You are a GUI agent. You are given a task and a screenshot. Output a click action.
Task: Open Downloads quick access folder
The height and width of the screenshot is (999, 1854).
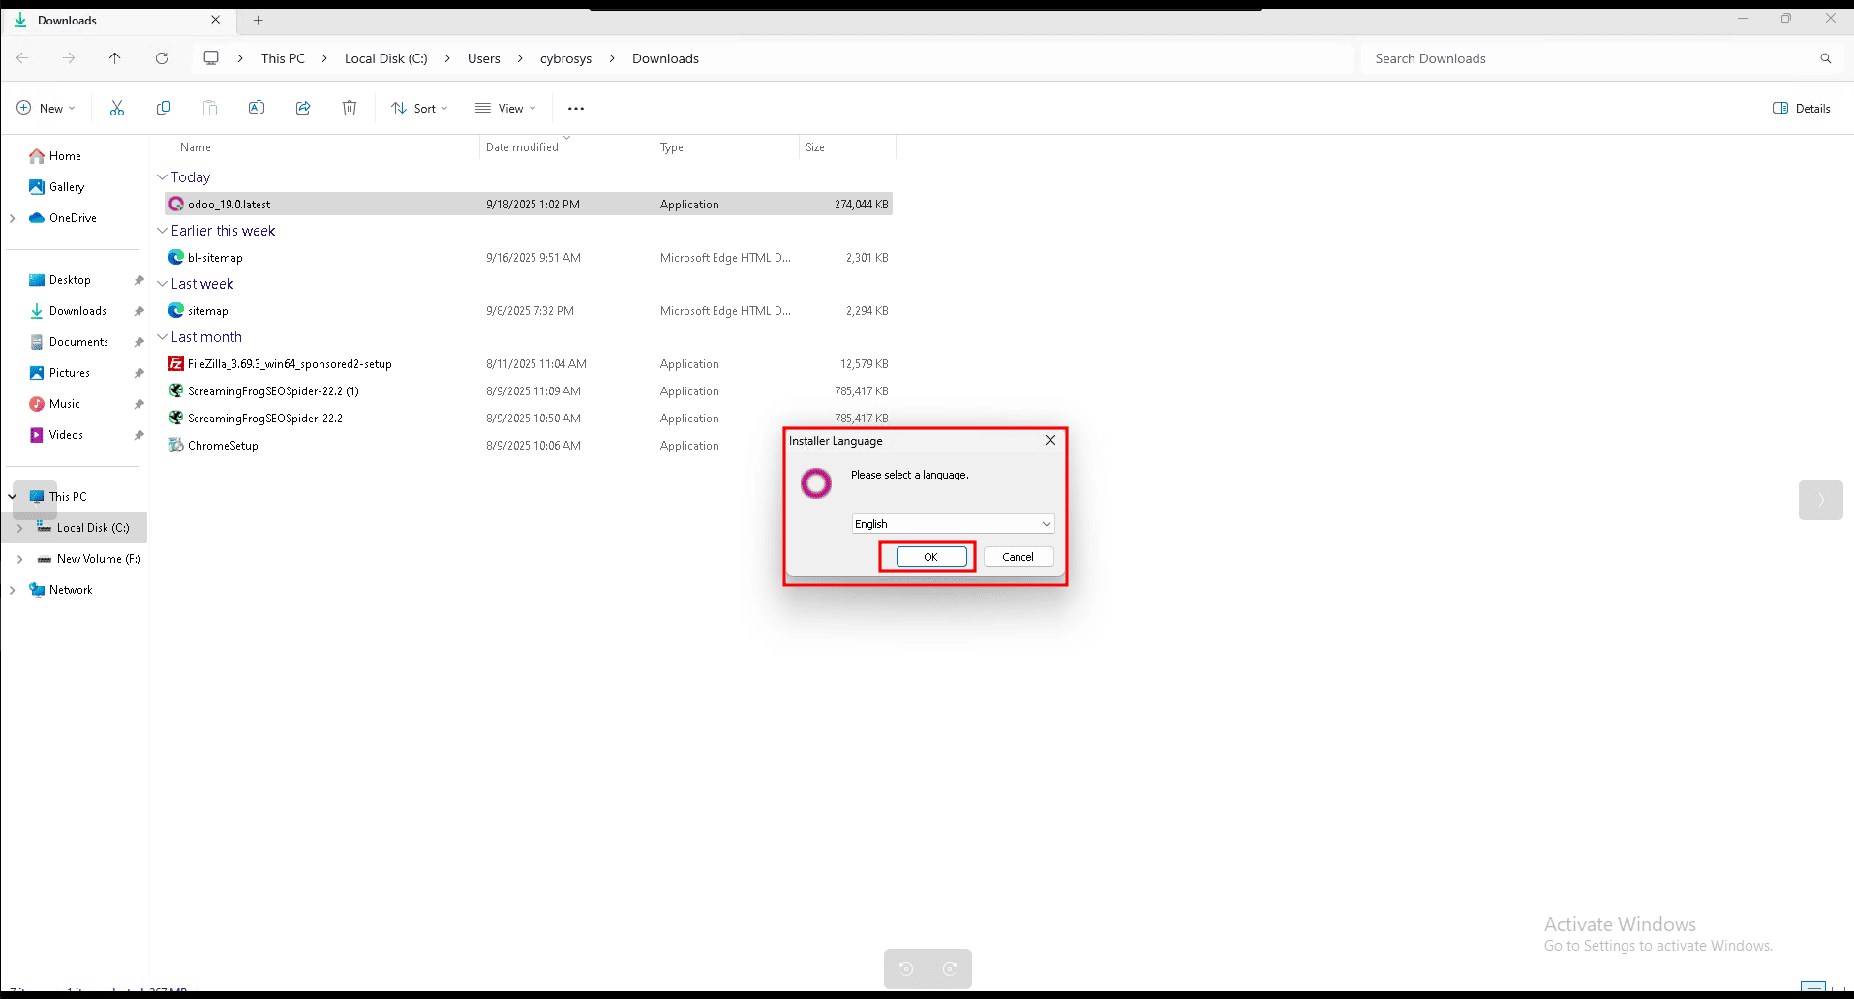tap(68, 311)
